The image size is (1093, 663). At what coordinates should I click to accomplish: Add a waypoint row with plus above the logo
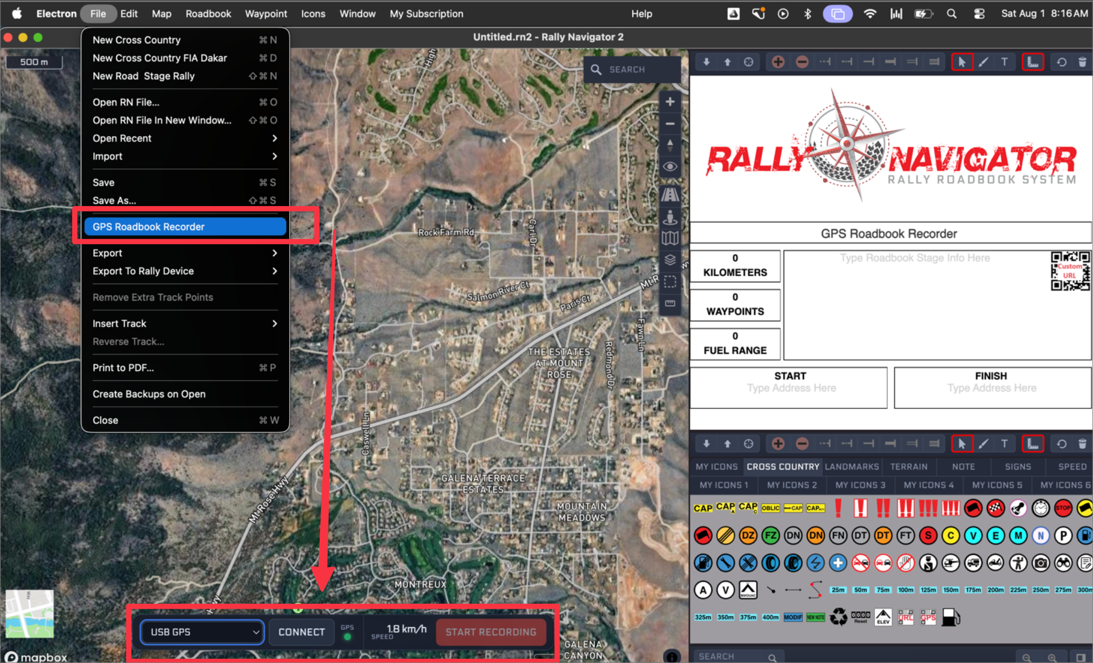778,62
